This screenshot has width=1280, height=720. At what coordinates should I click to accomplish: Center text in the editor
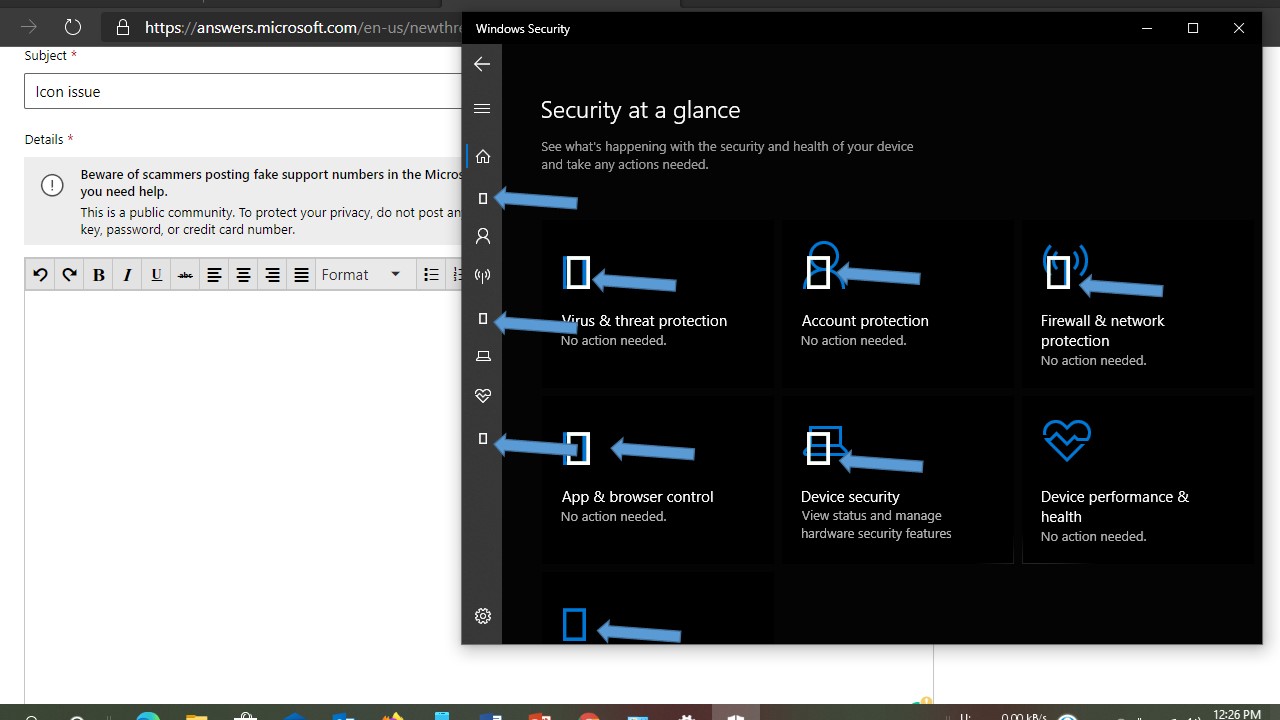[x=243, y=275]
